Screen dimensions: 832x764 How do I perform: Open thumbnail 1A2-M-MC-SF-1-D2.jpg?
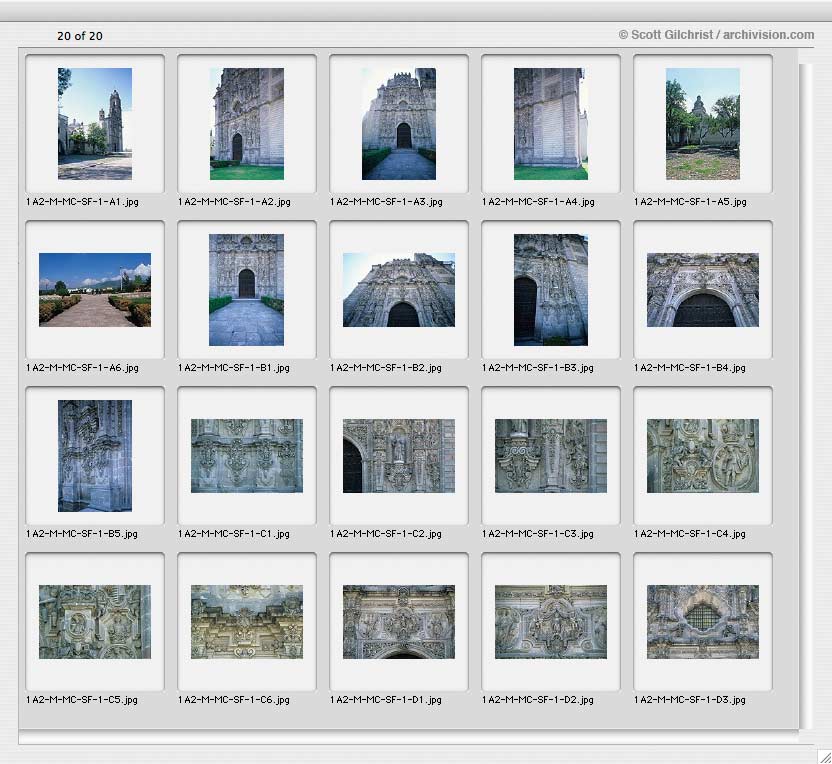551,622
